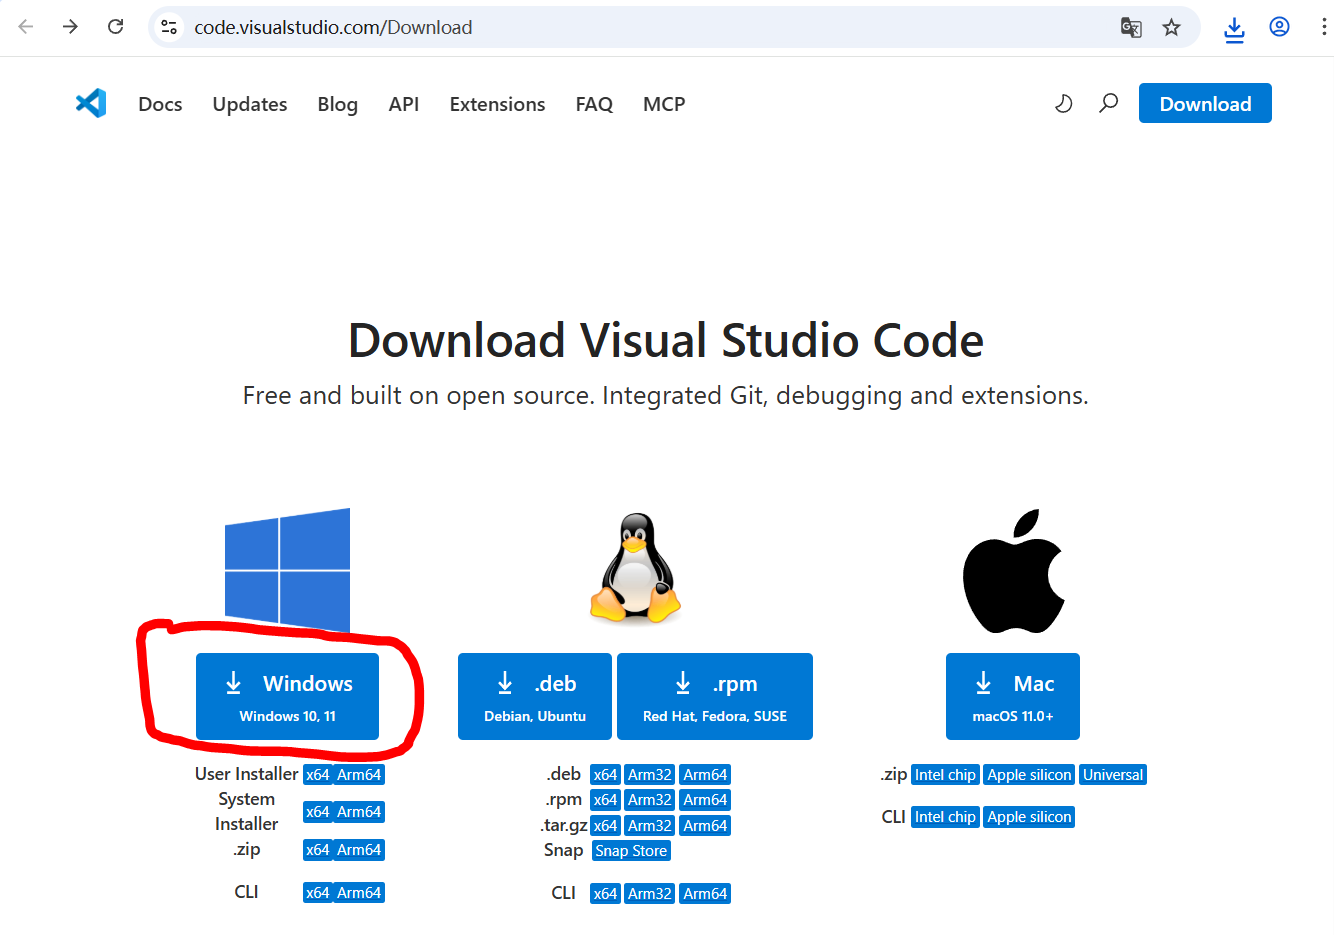The image size is (1334, 935).
Task: Select User Installer Arm64 link
Action: 359,775
